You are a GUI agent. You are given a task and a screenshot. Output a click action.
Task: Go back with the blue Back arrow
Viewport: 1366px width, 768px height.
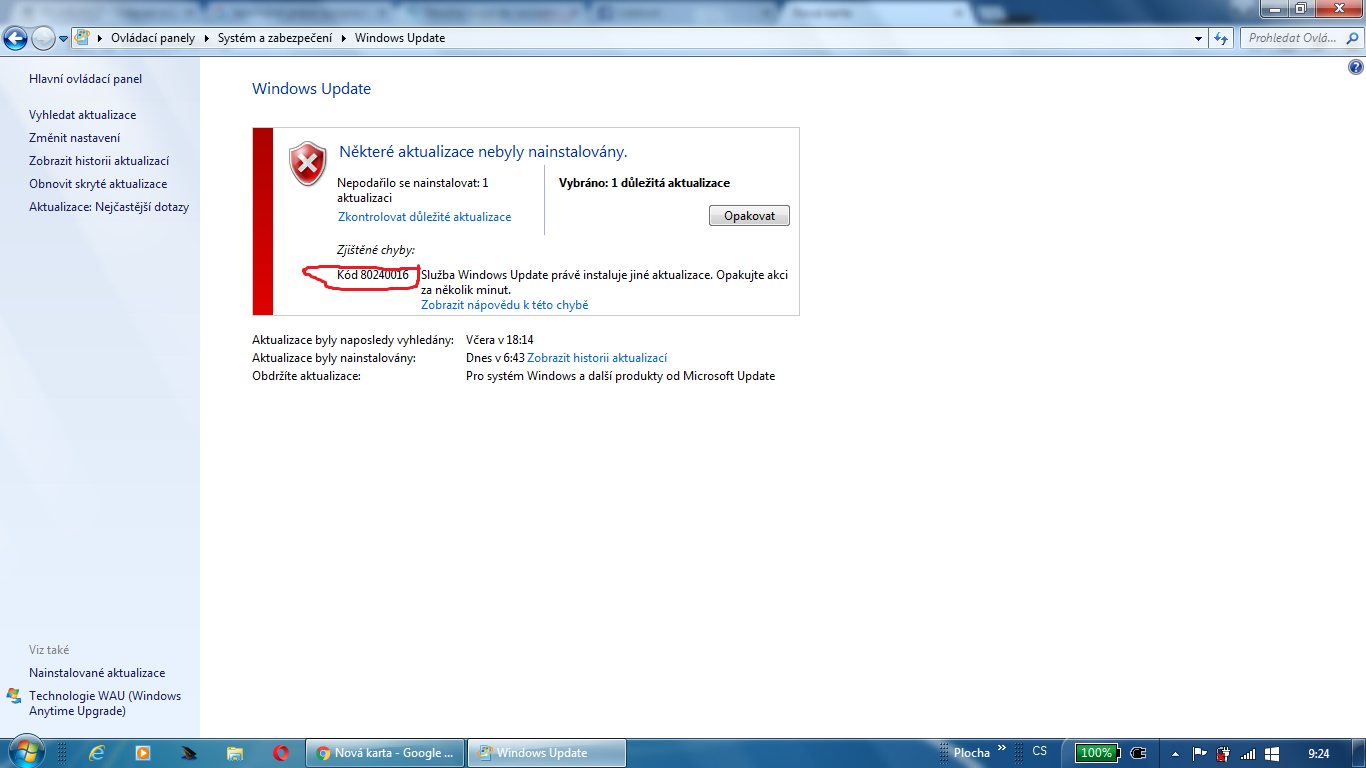(16, 38)
